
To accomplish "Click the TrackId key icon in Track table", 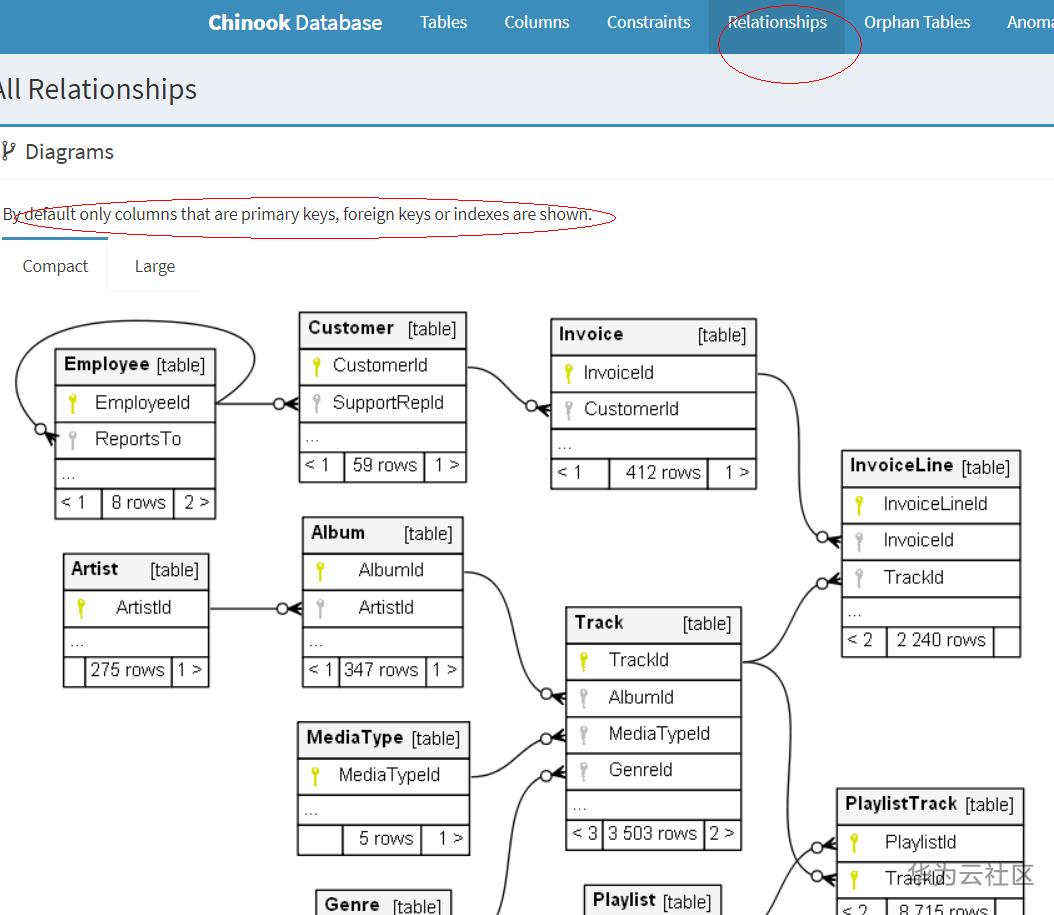I will click(583, 661).
